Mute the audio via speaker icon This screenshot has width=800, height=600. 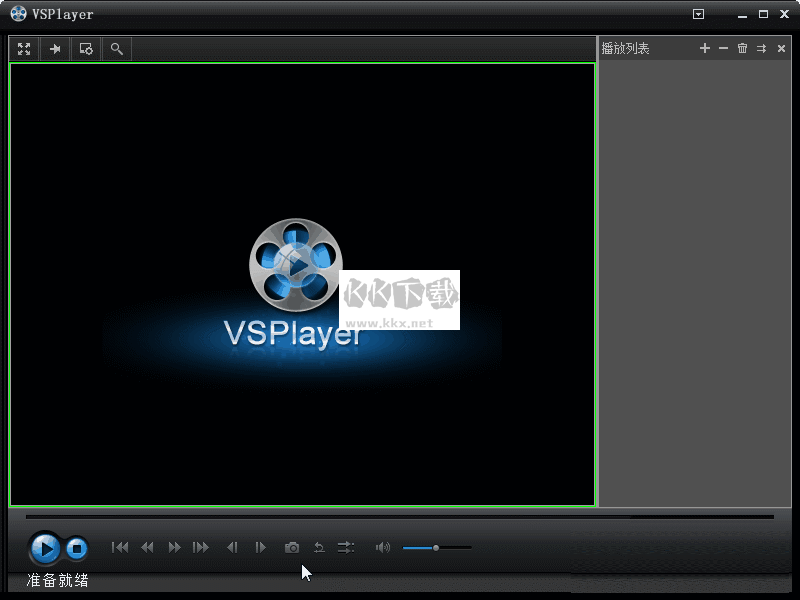point(383,547)
